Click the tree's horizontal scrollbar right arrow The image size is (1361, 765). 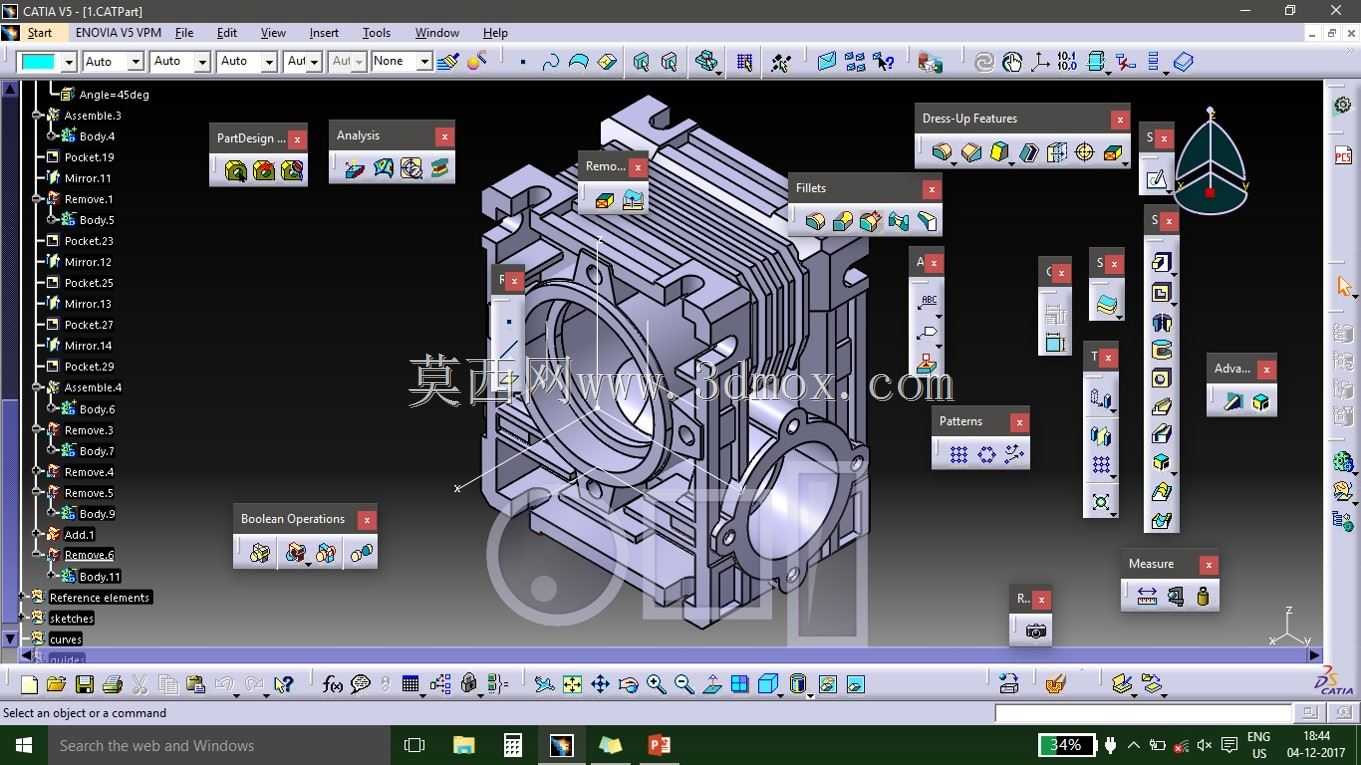pyautogui.click(x=1314, y=655)
